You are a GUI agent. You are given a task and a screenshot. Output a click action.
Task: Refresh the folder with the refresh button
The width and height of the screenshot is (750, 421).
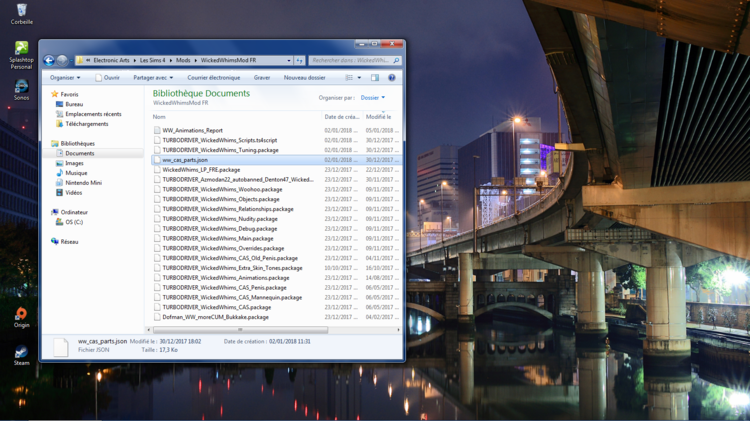(x=299, y=60)
